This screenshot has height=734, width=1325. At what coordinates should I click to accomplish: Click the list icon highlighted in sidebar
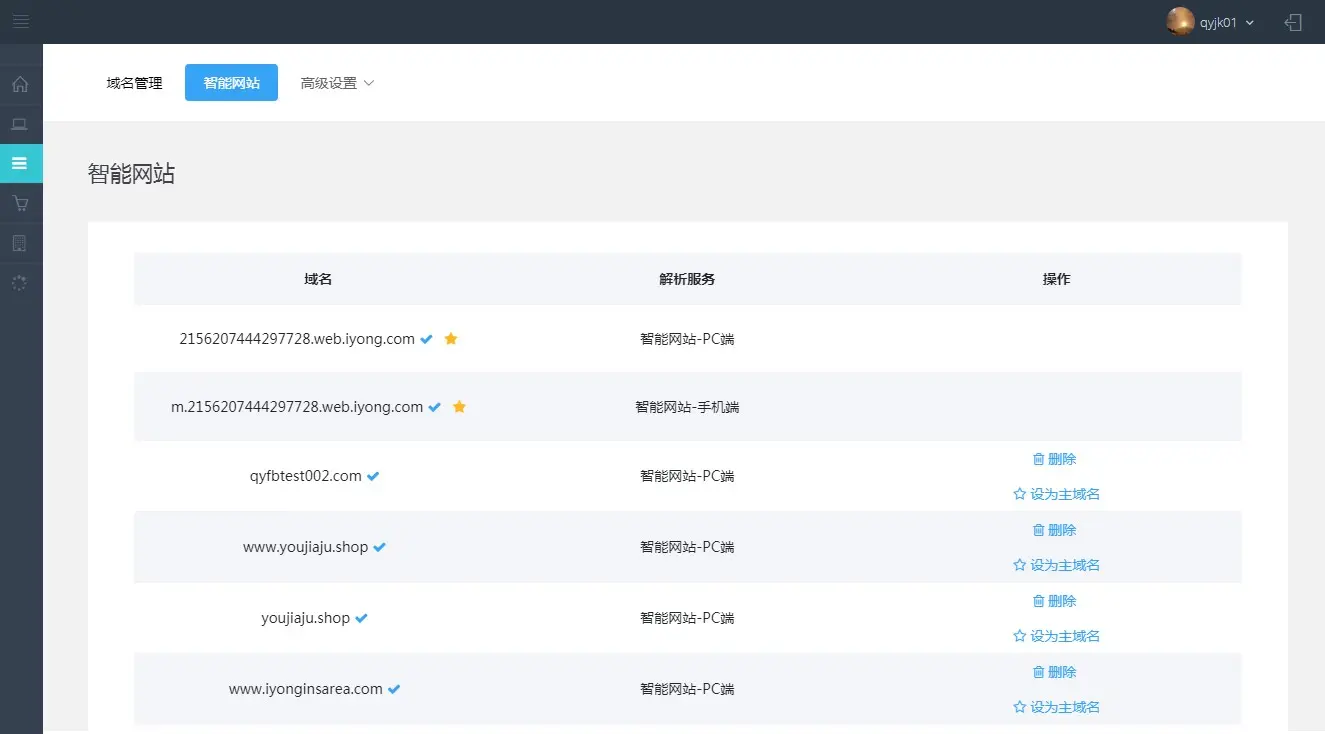click(x=20, y=163)
